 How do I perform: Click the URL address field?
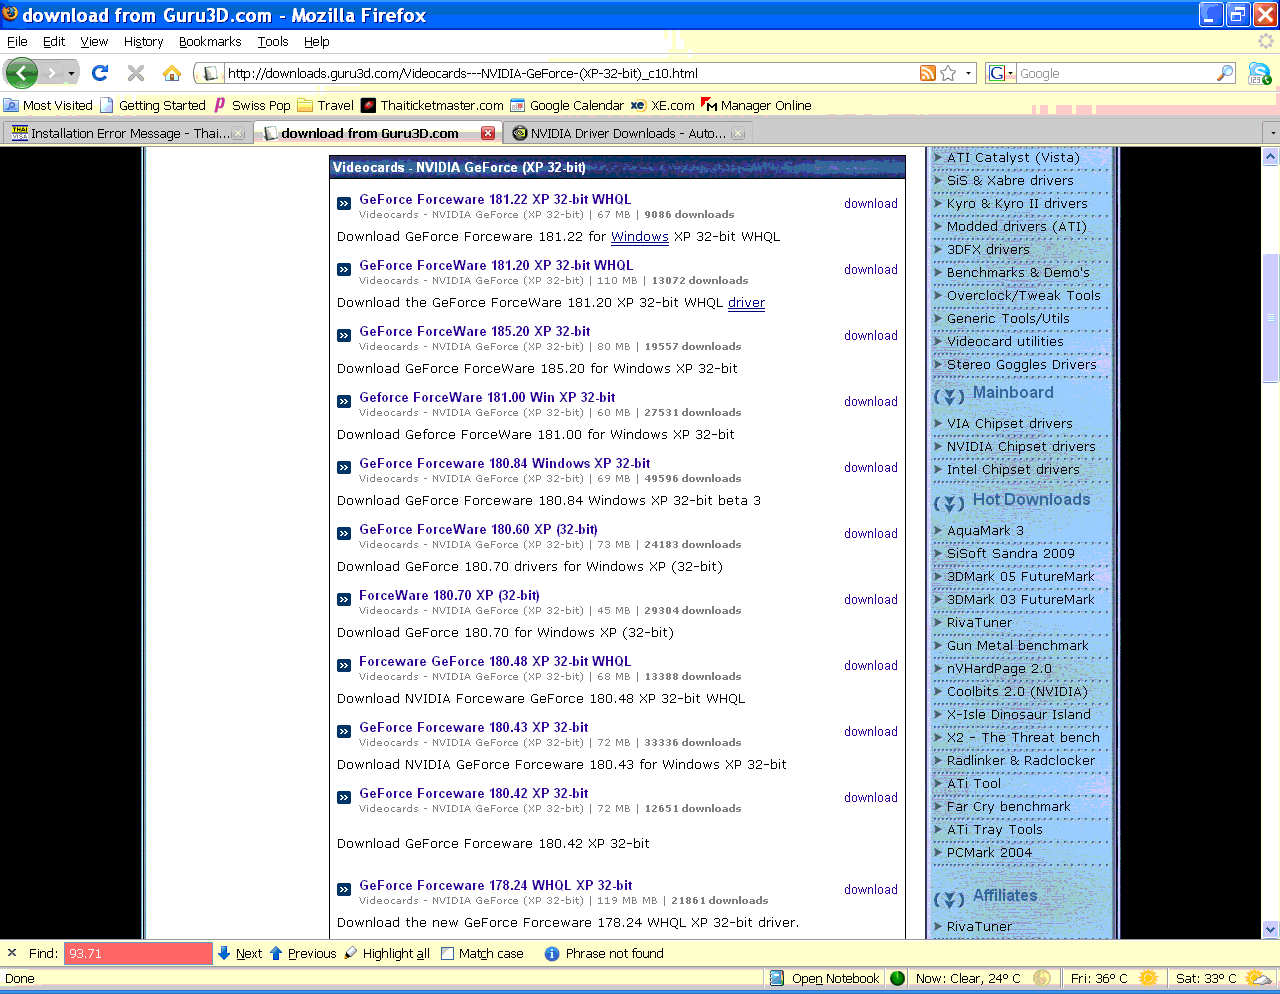click(x=570, y=73)
